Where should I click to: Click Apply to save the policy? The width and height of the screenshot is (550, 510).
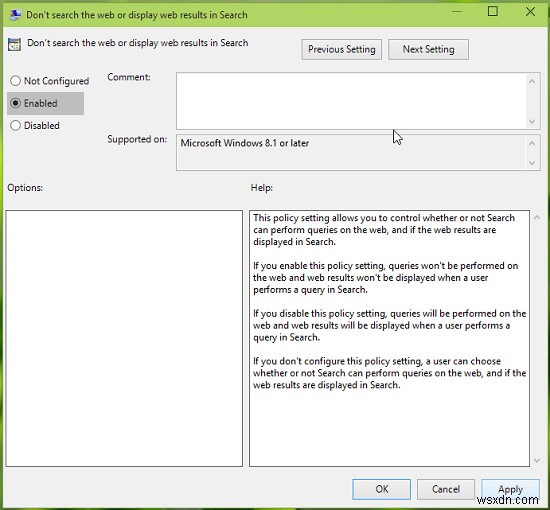point(510,489)
